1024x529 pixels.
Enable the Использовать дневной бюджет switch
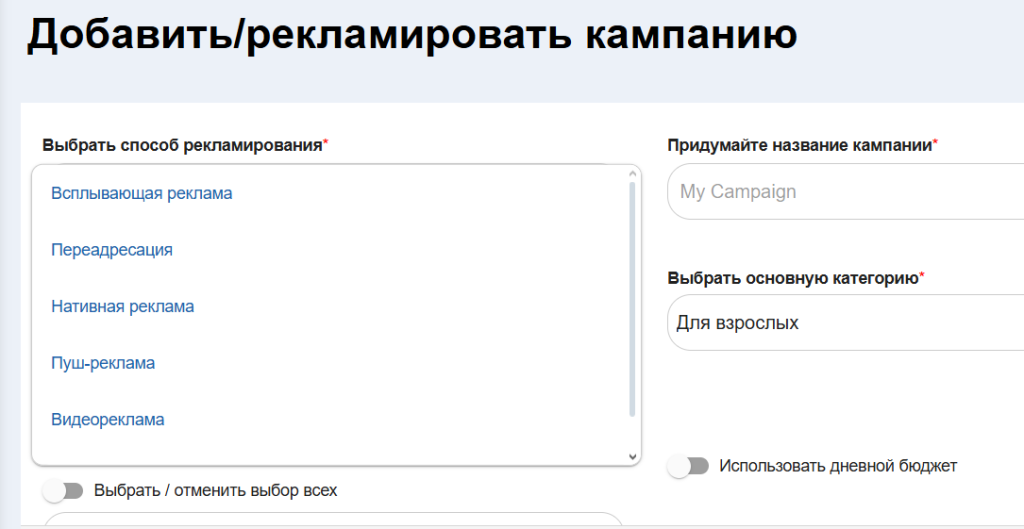pyautogui.click(x=689, y=466)
